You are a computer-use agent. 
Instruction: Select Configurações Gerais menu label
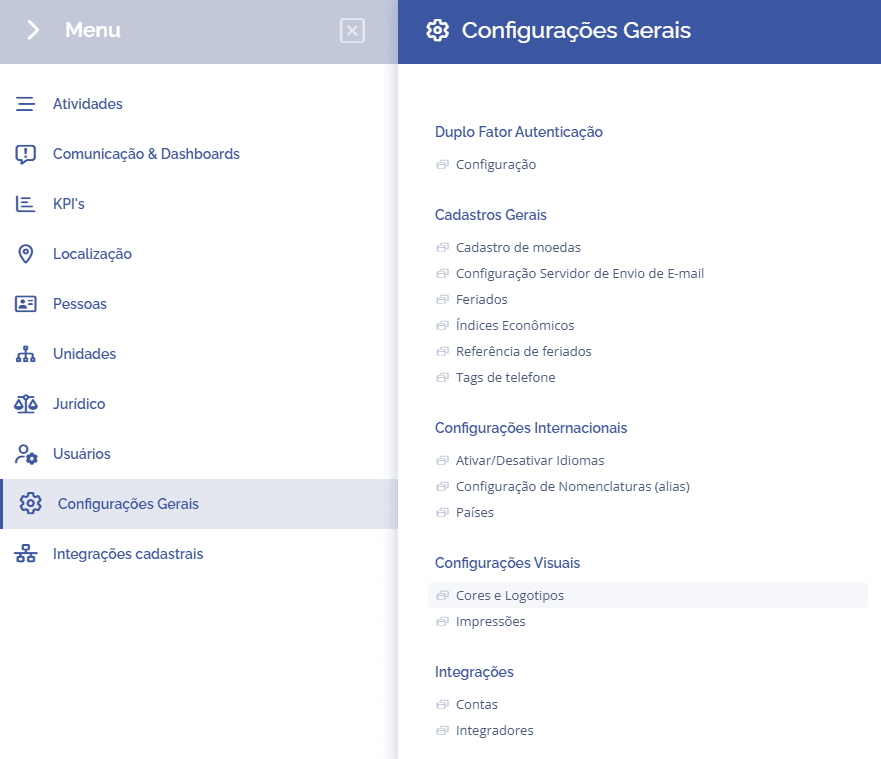point(128,504)
